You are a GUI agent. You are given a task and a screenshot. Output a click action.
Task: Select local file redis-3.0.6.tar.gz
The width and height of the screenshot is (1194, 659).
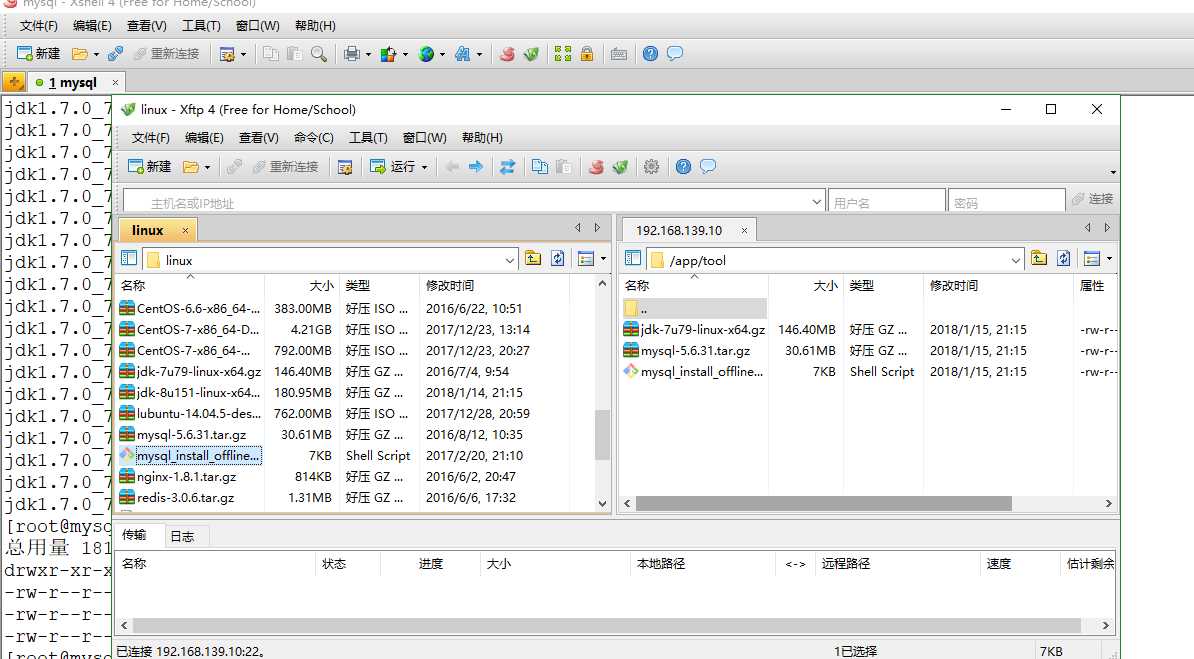[177, 498]
